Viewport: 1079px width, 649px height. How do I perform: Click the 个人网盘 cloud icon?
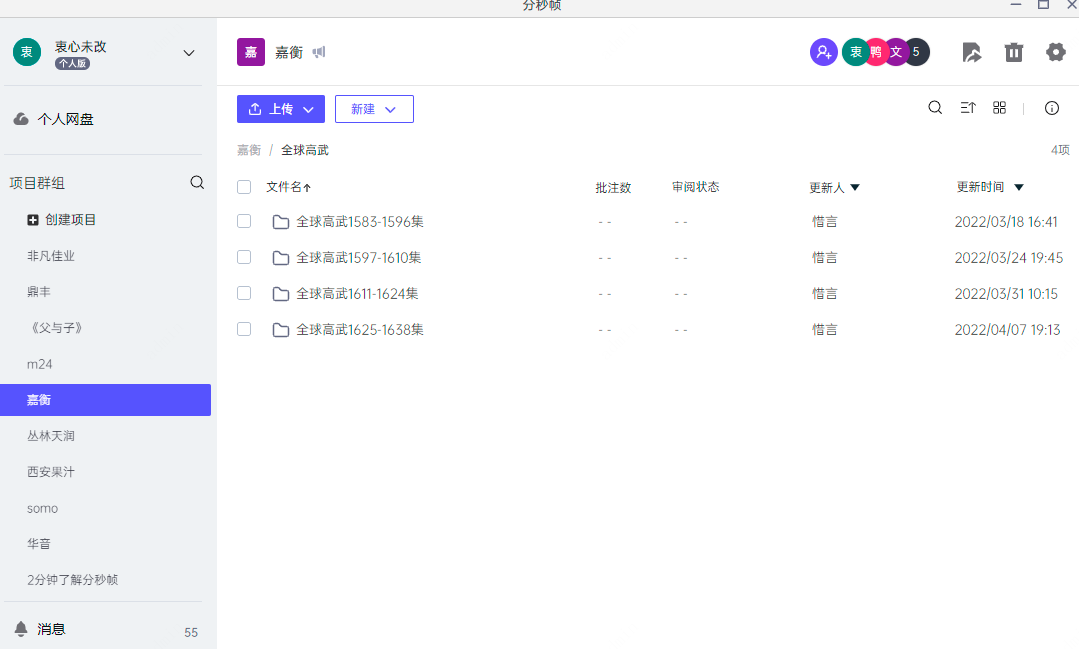click(21, 119)
